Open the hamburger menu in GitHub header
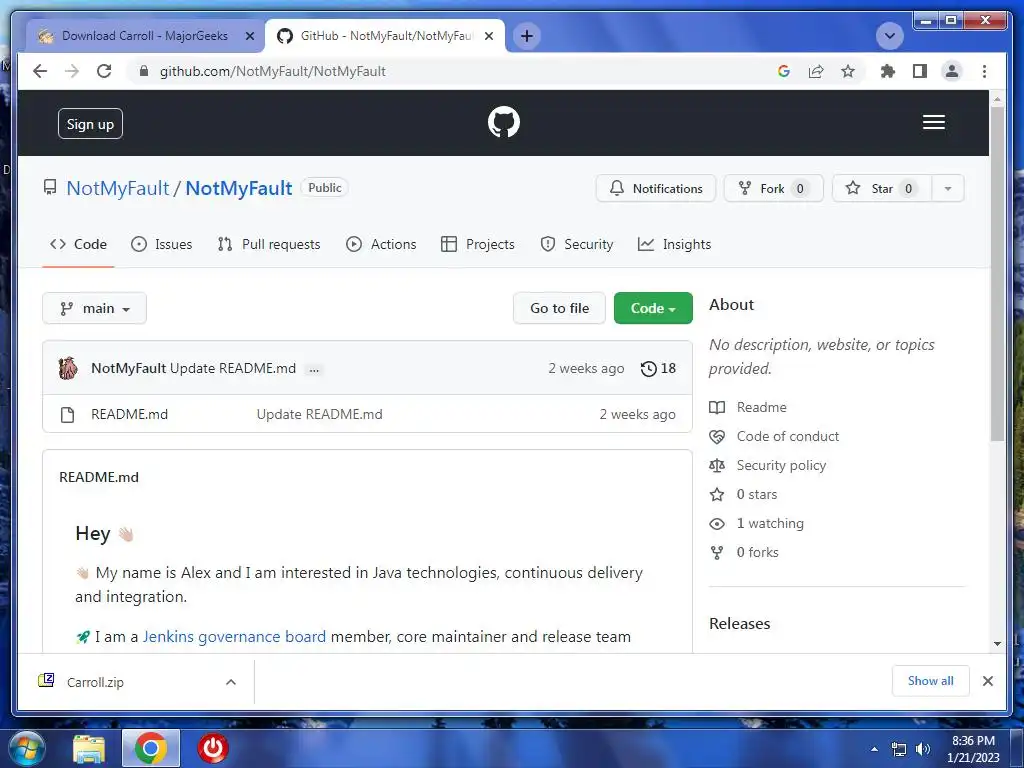1024x768 pixels. coord(933,122)
